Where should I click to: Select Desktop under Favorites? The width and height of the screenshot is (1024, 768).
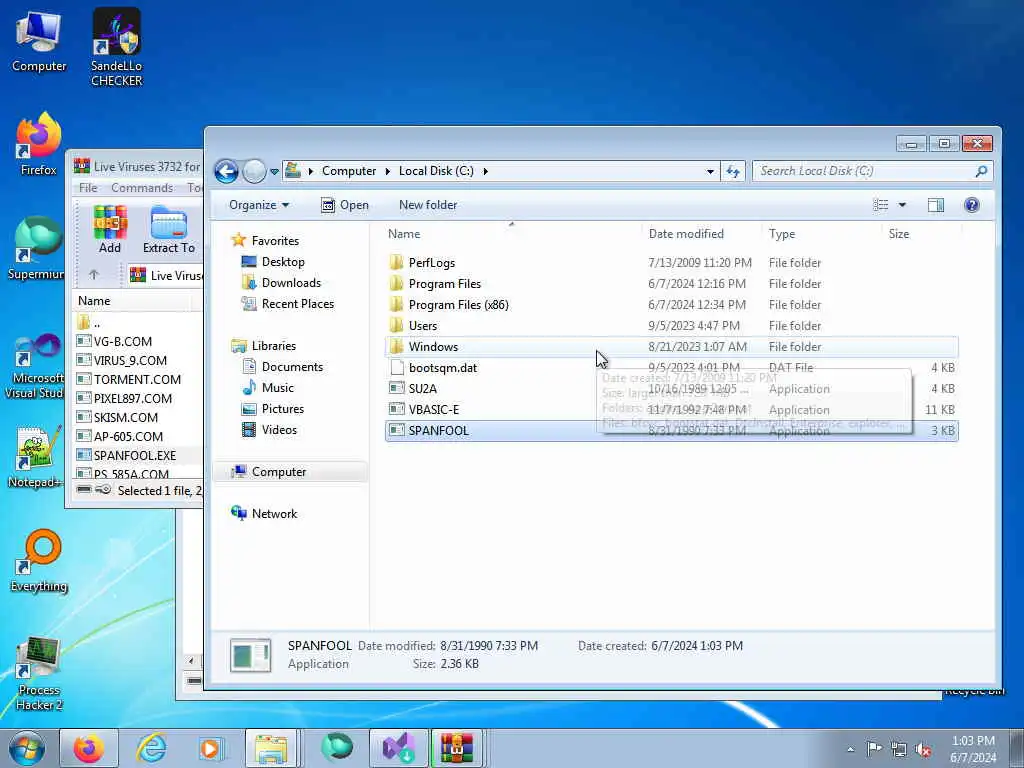pyautogui.click(x=283, y=262)
